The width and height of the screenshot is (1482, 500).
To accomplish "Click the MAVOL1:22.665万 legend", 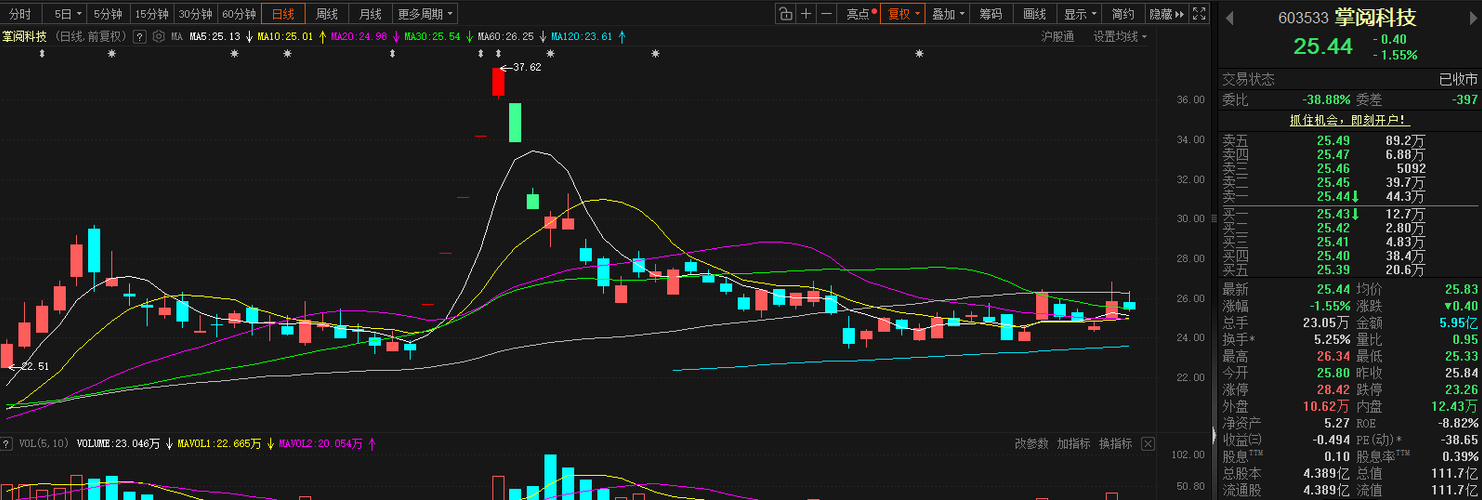I will 220,443.
